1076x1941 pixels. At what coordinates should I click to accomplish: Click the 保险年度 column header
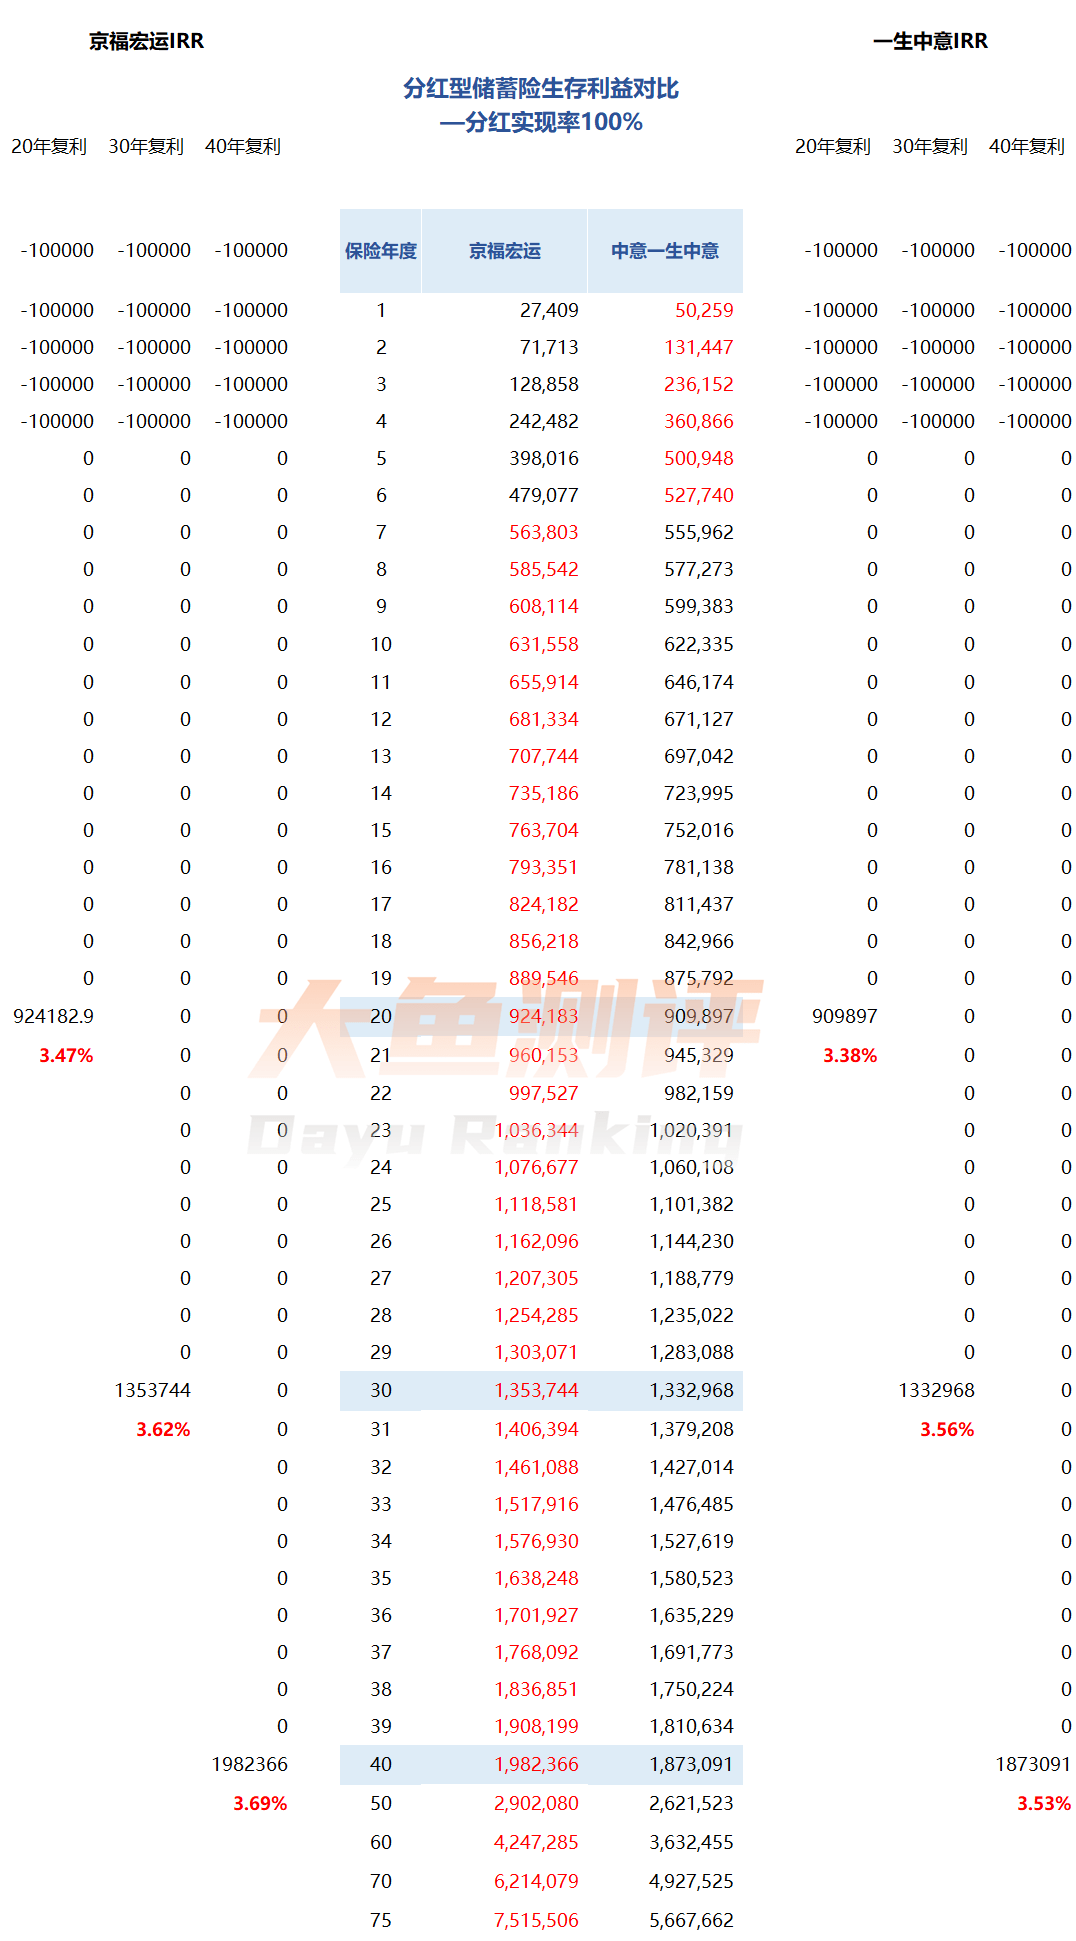click(x=381, y=251)
